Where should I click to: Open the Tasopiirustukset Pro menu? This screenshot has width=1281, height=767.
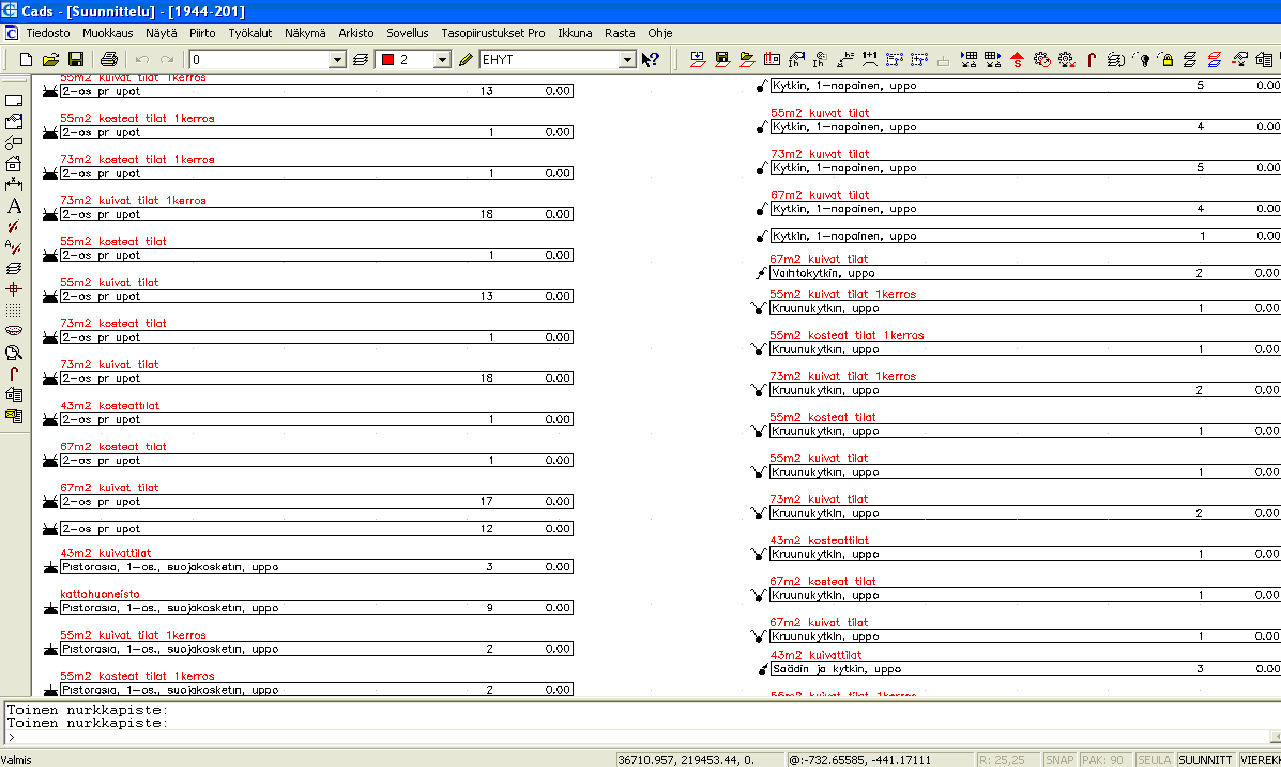tap(493, 33)
